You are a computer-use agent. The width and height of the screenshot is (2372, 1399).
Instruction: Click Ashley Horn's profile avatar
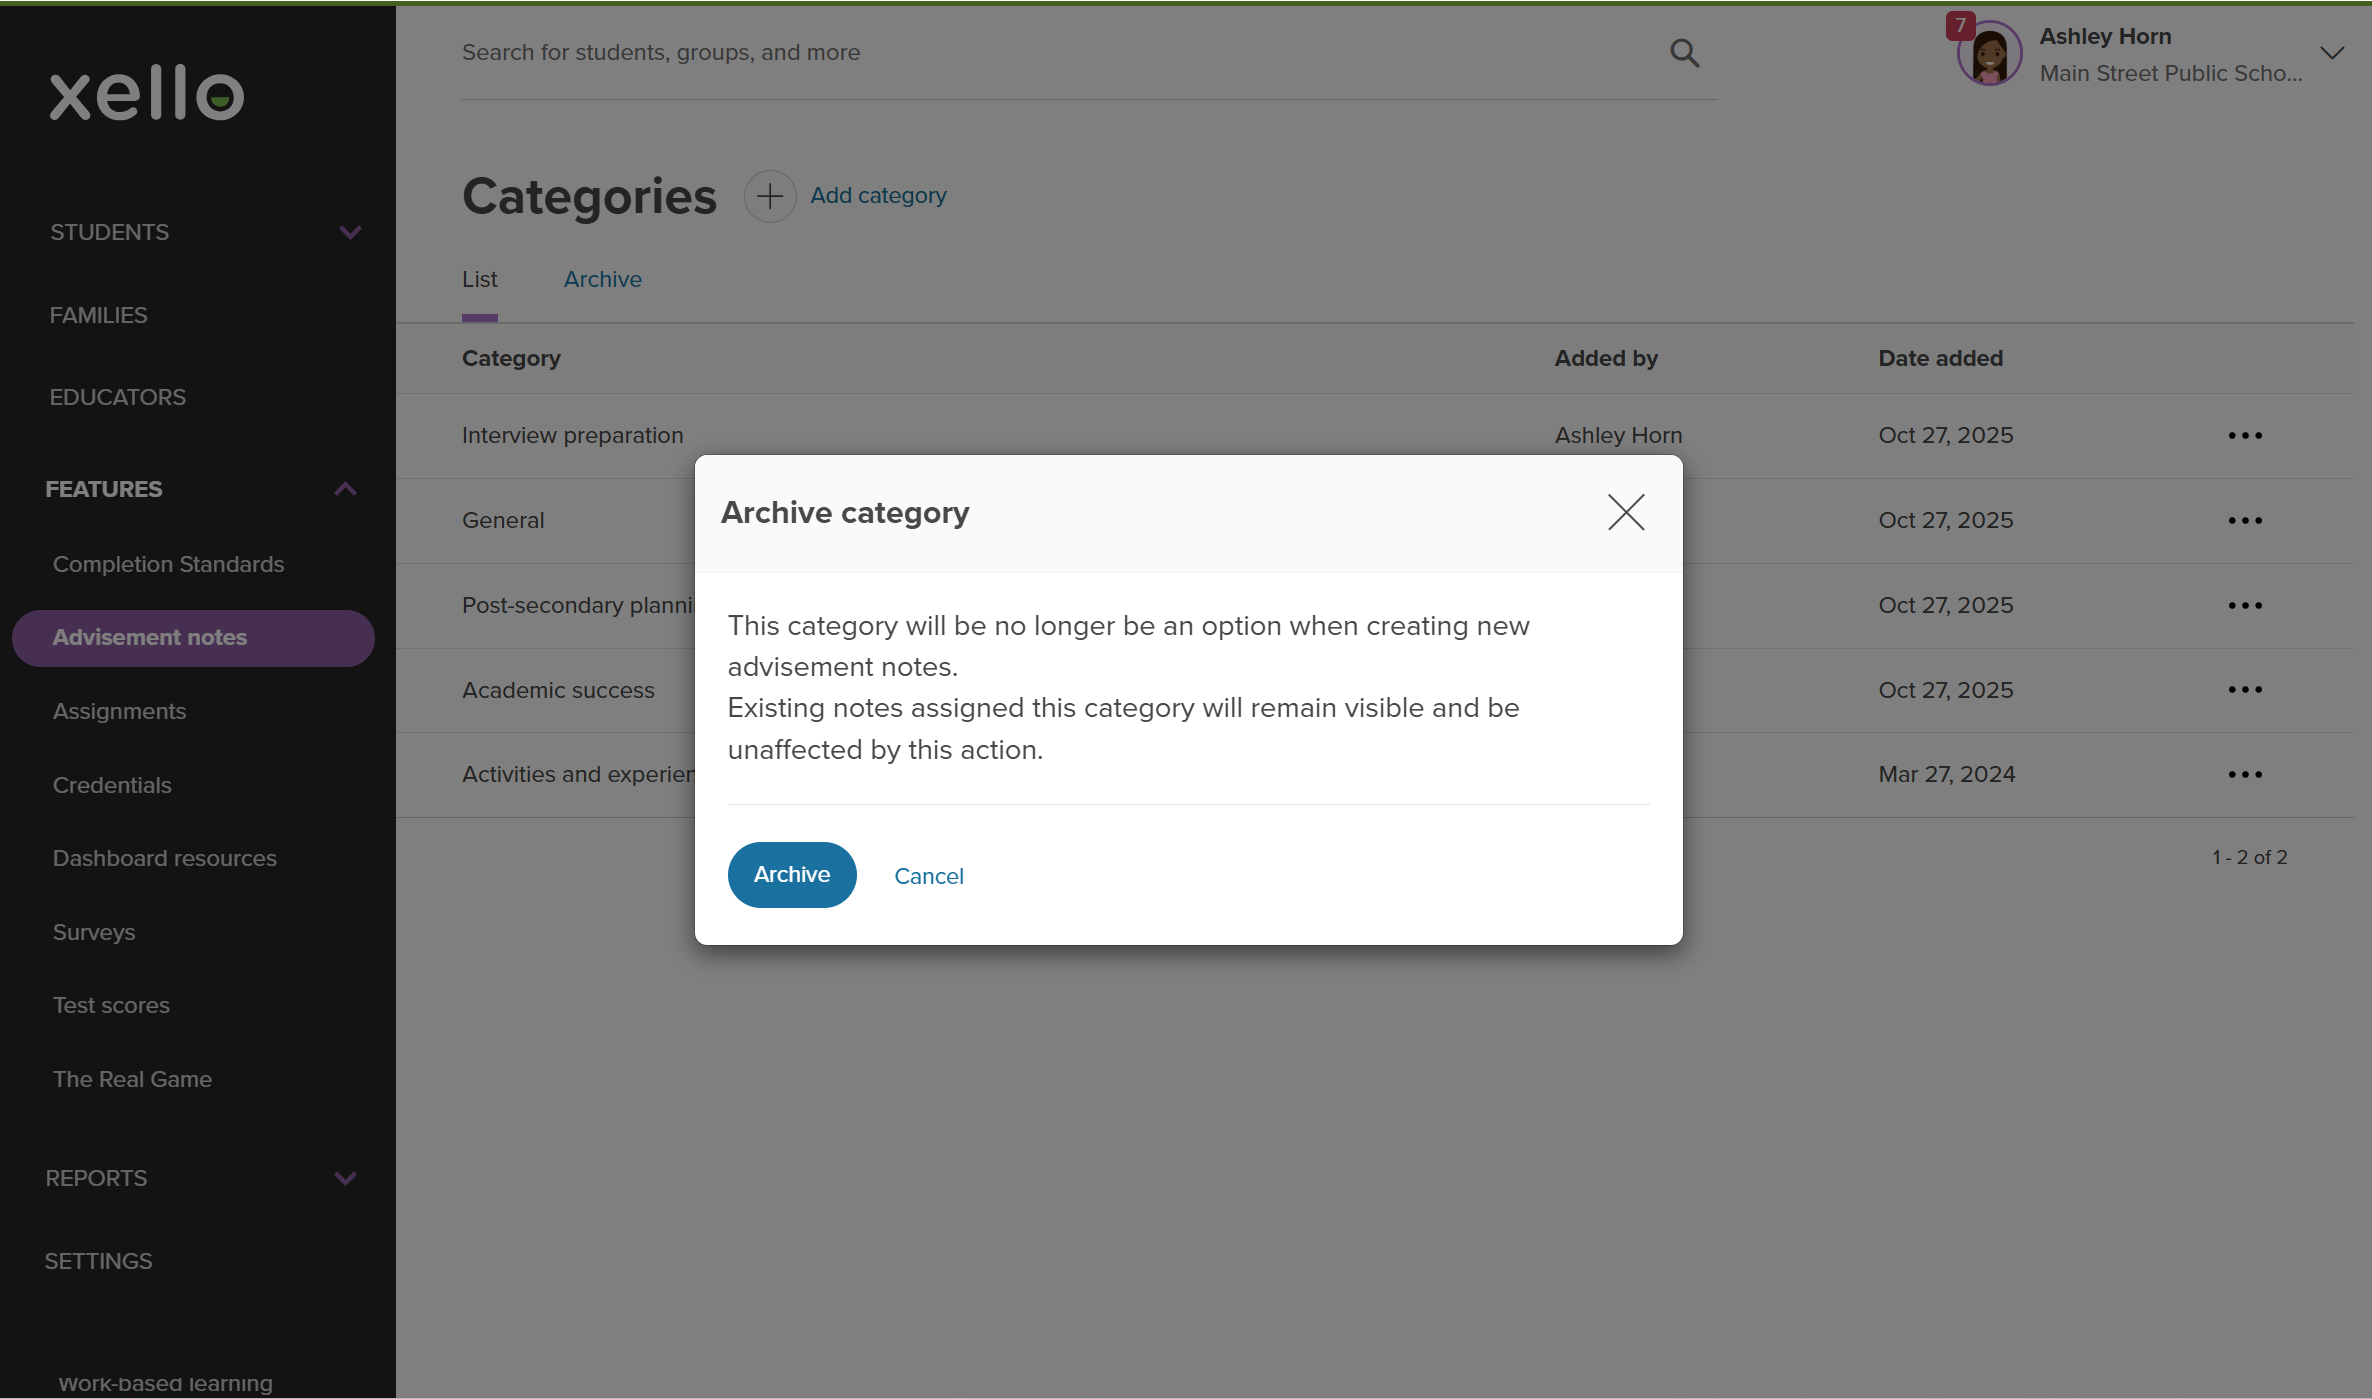[1988, 55]
